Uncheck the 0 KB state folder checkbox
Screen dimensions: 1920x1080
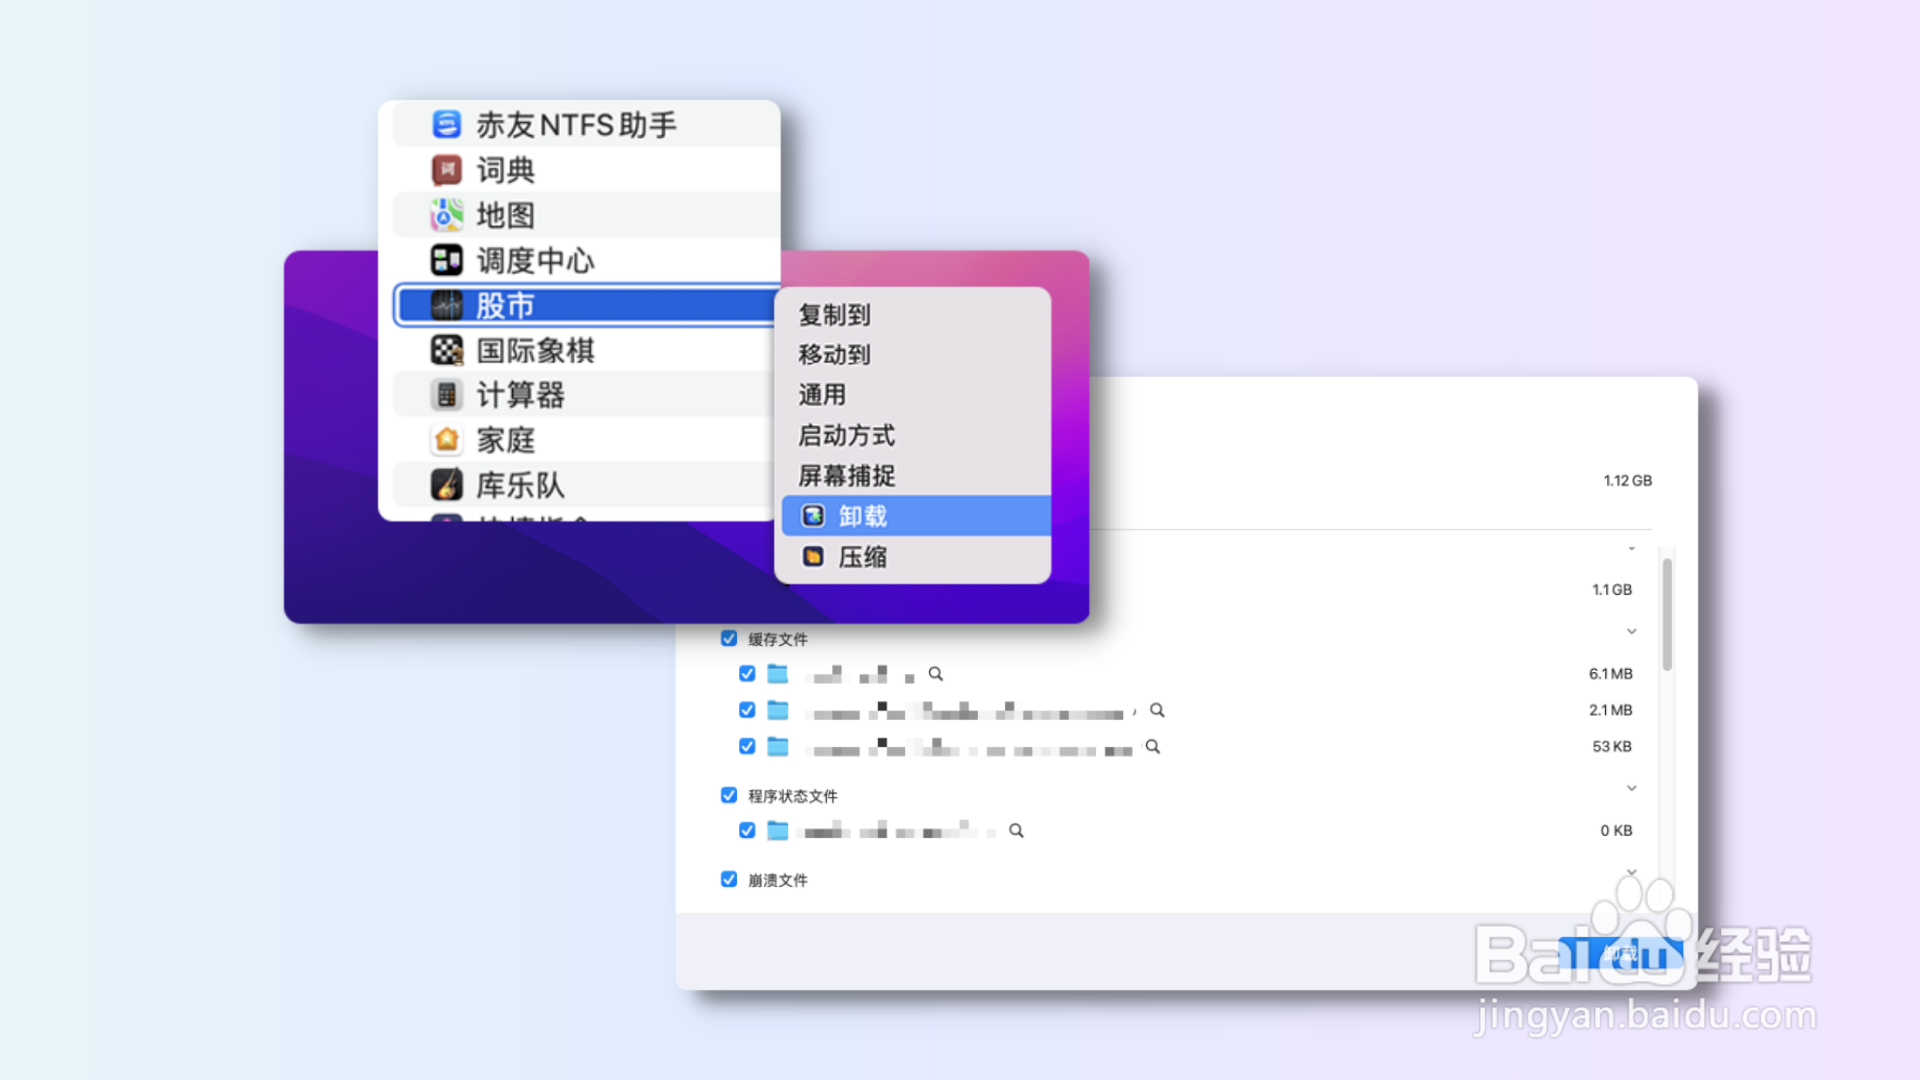coord(747,831)
